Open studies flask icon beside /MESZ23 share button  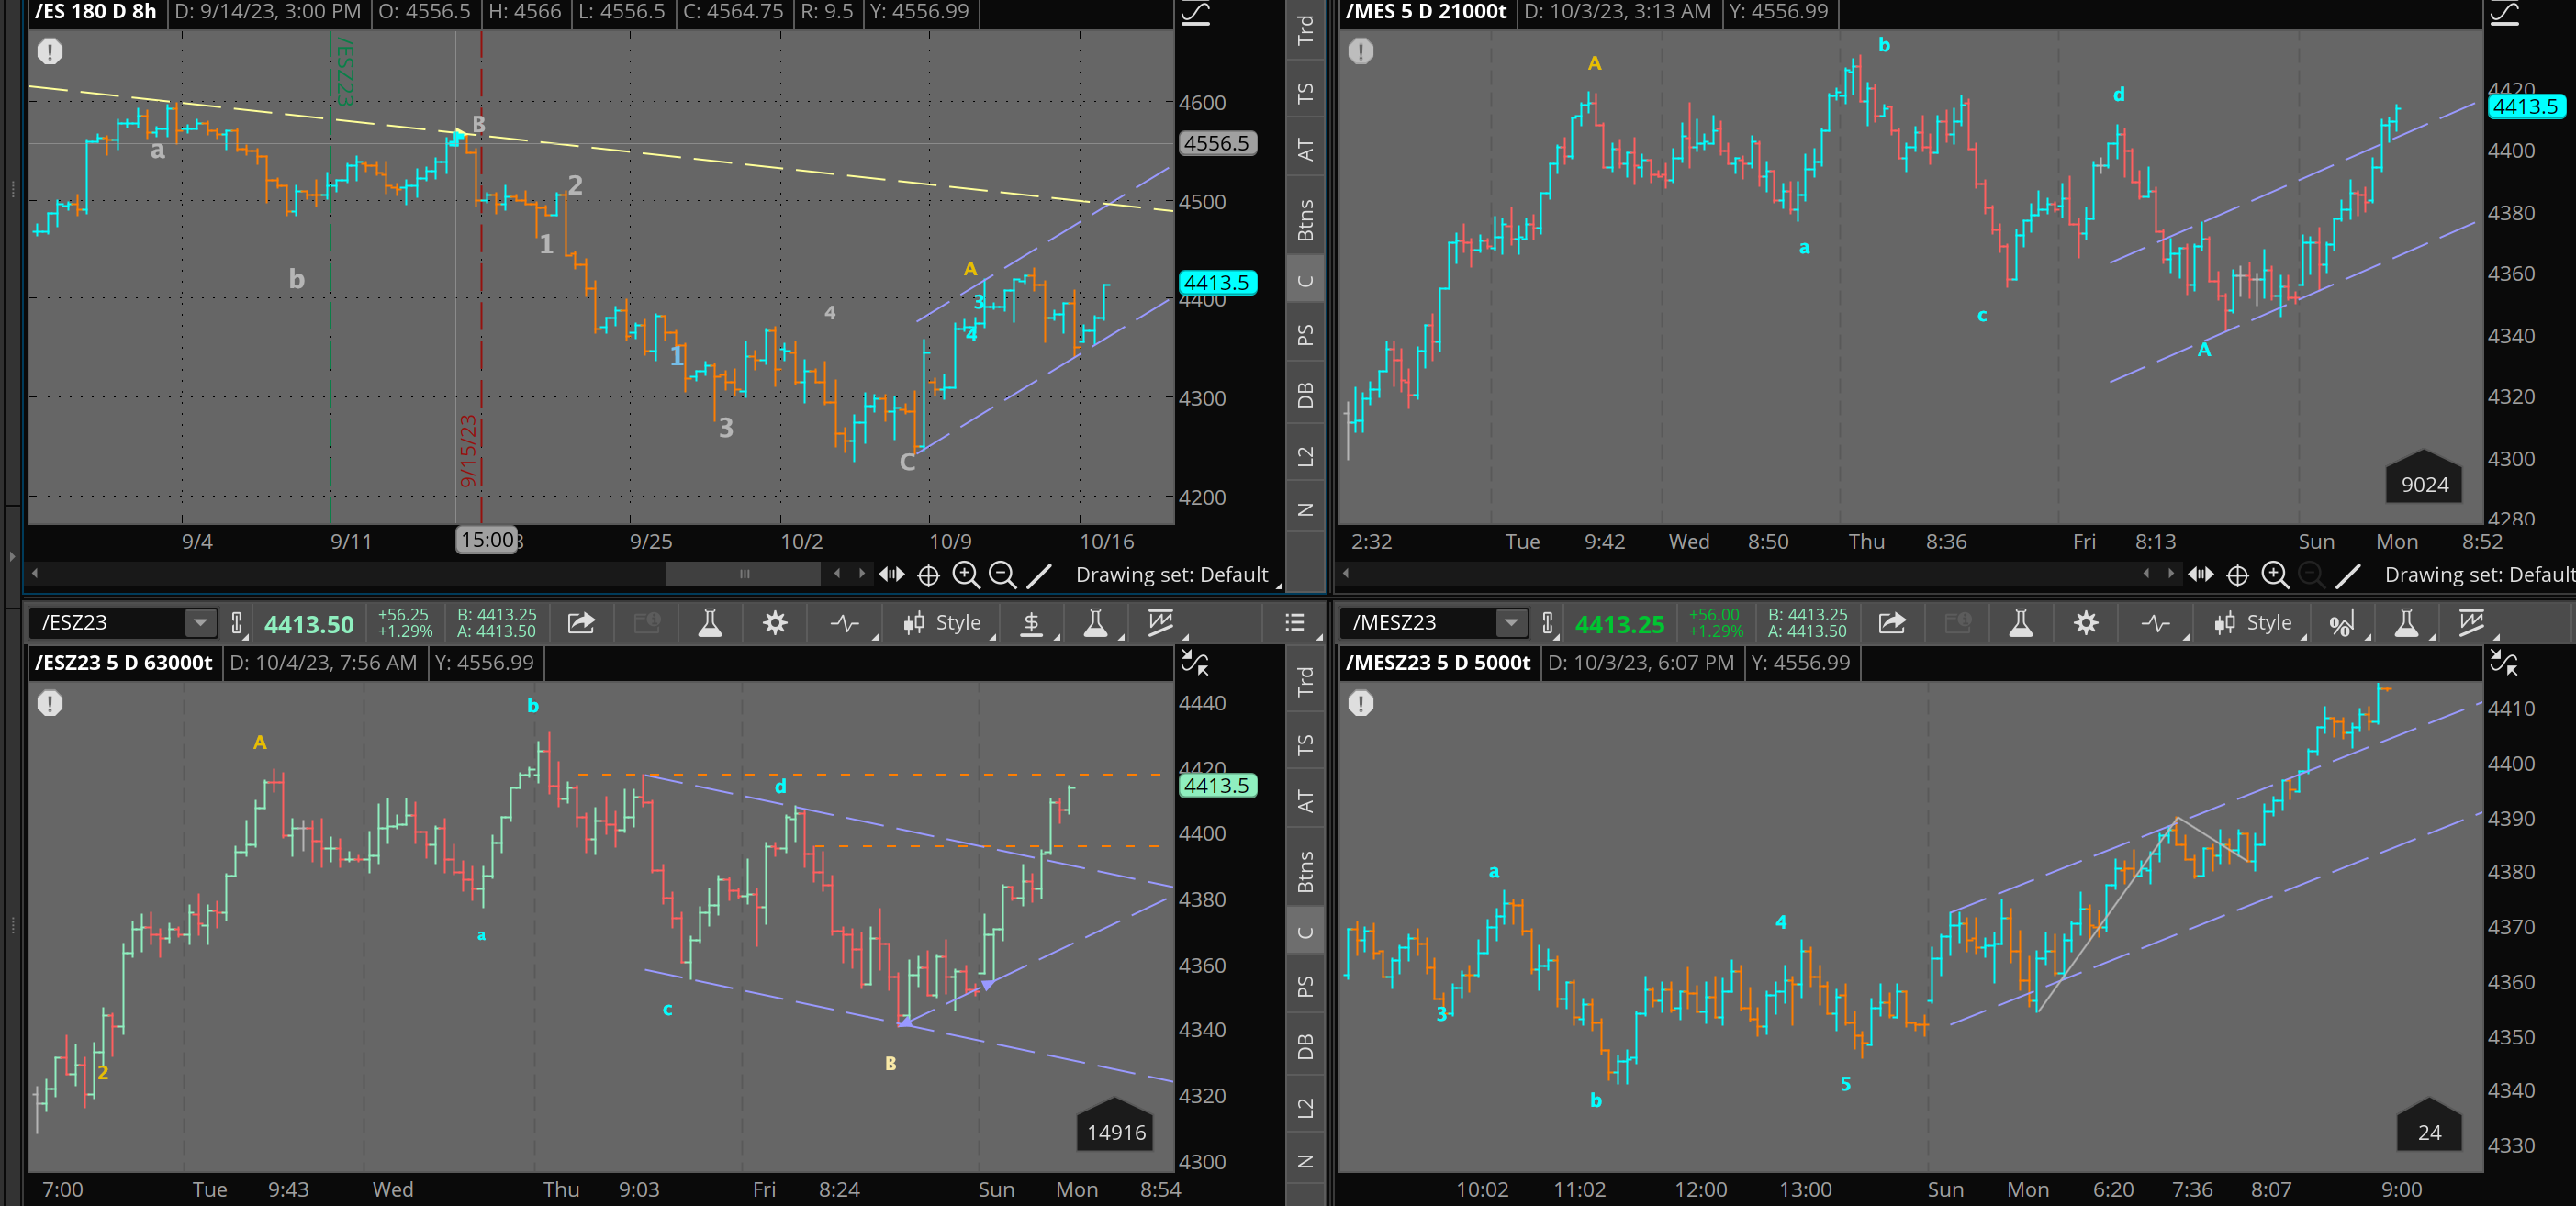[2021, 623]
